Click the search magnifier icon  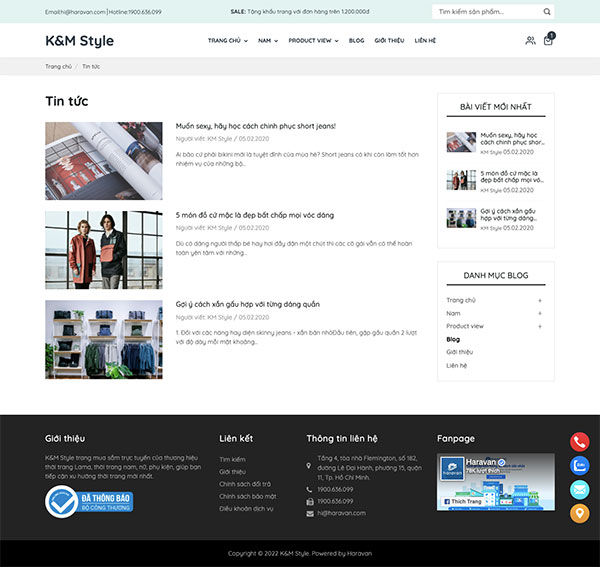coord(547,12)
